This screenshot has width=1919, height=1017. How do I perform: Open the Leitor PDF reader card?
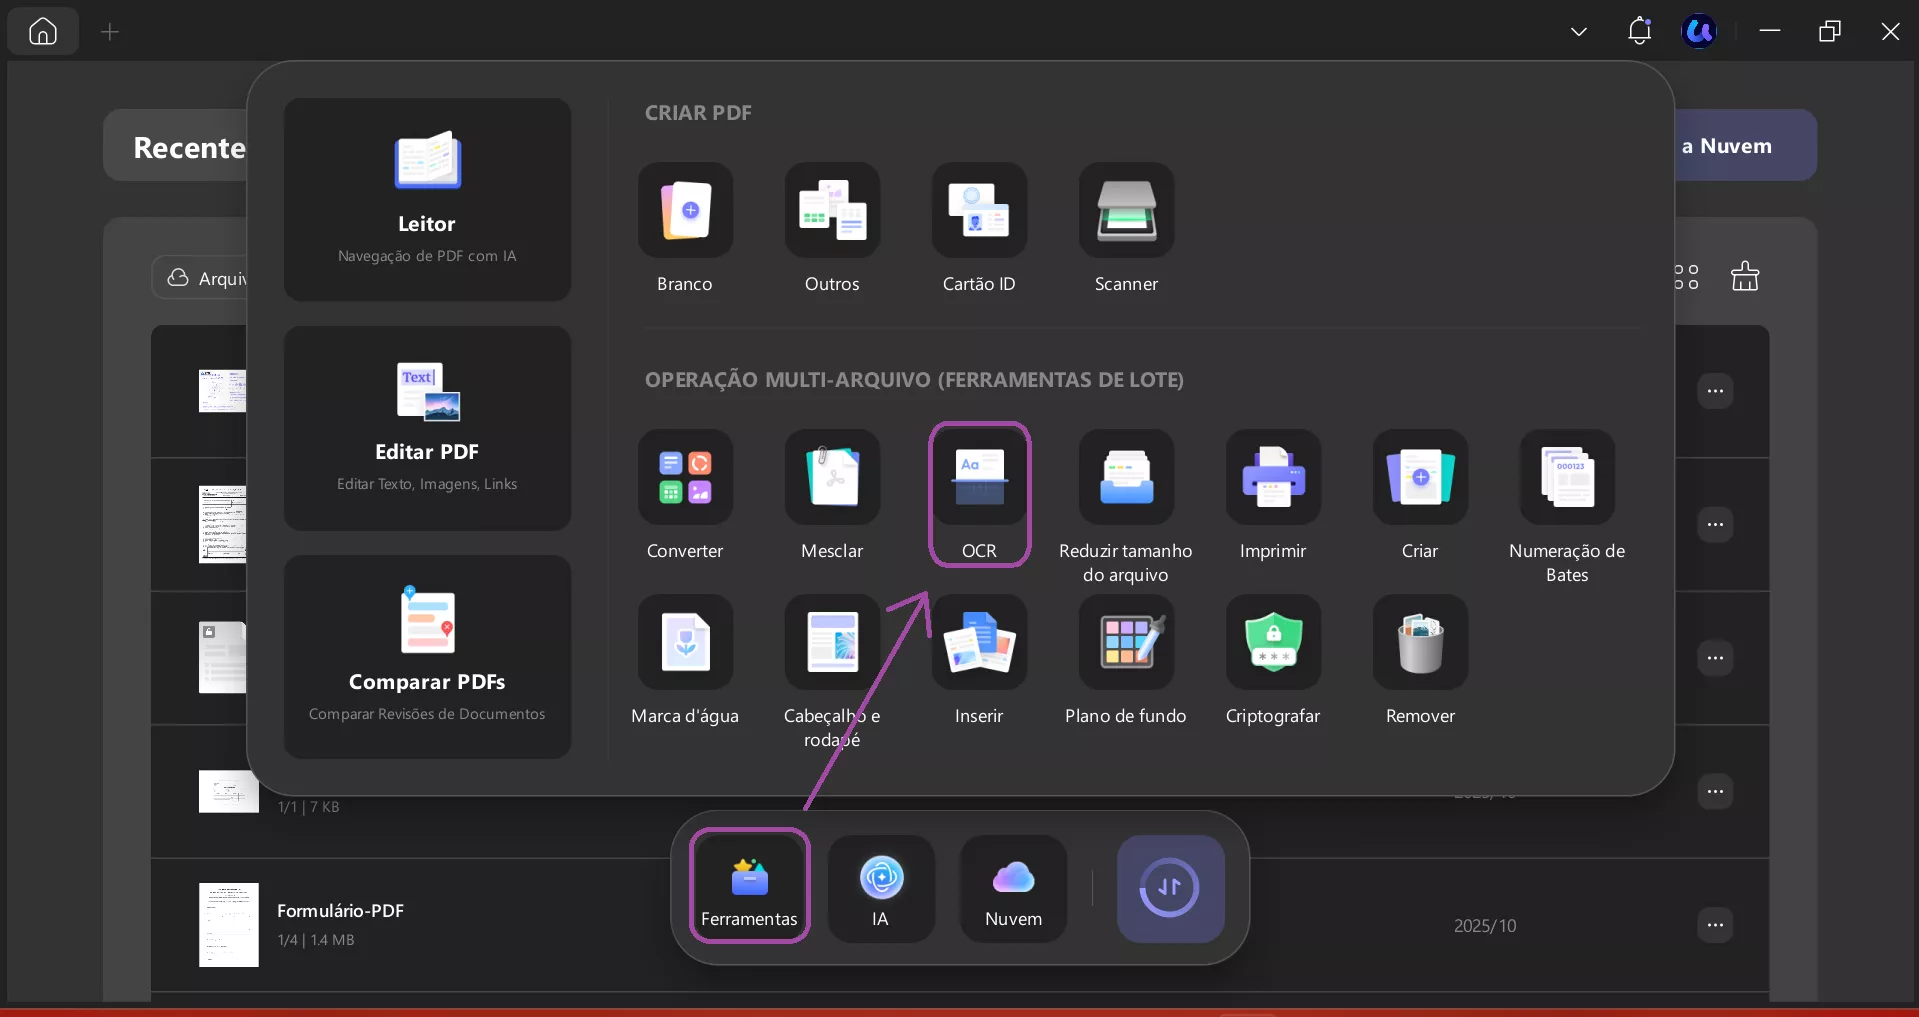[x=427, y=199]
